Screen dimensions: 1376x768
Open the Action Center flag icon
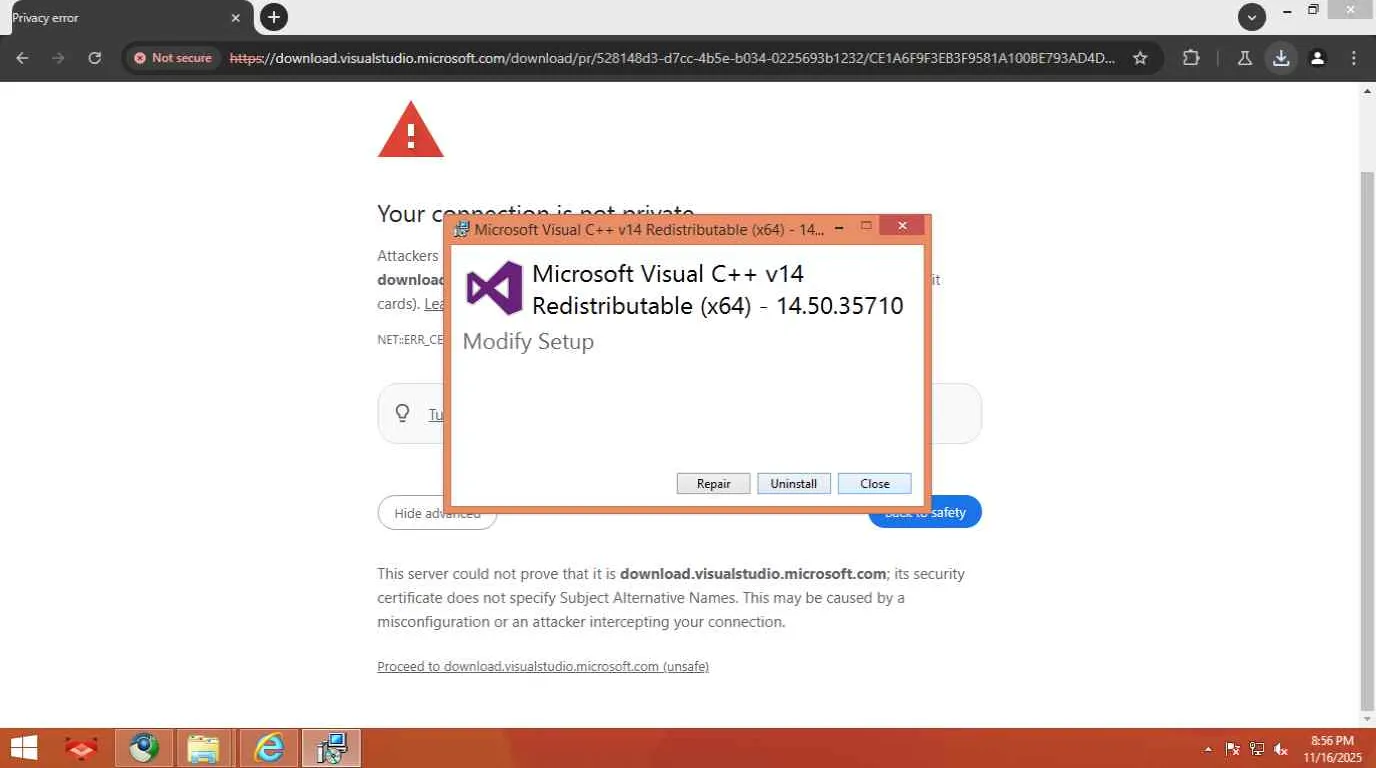[x=1233, y=749]
